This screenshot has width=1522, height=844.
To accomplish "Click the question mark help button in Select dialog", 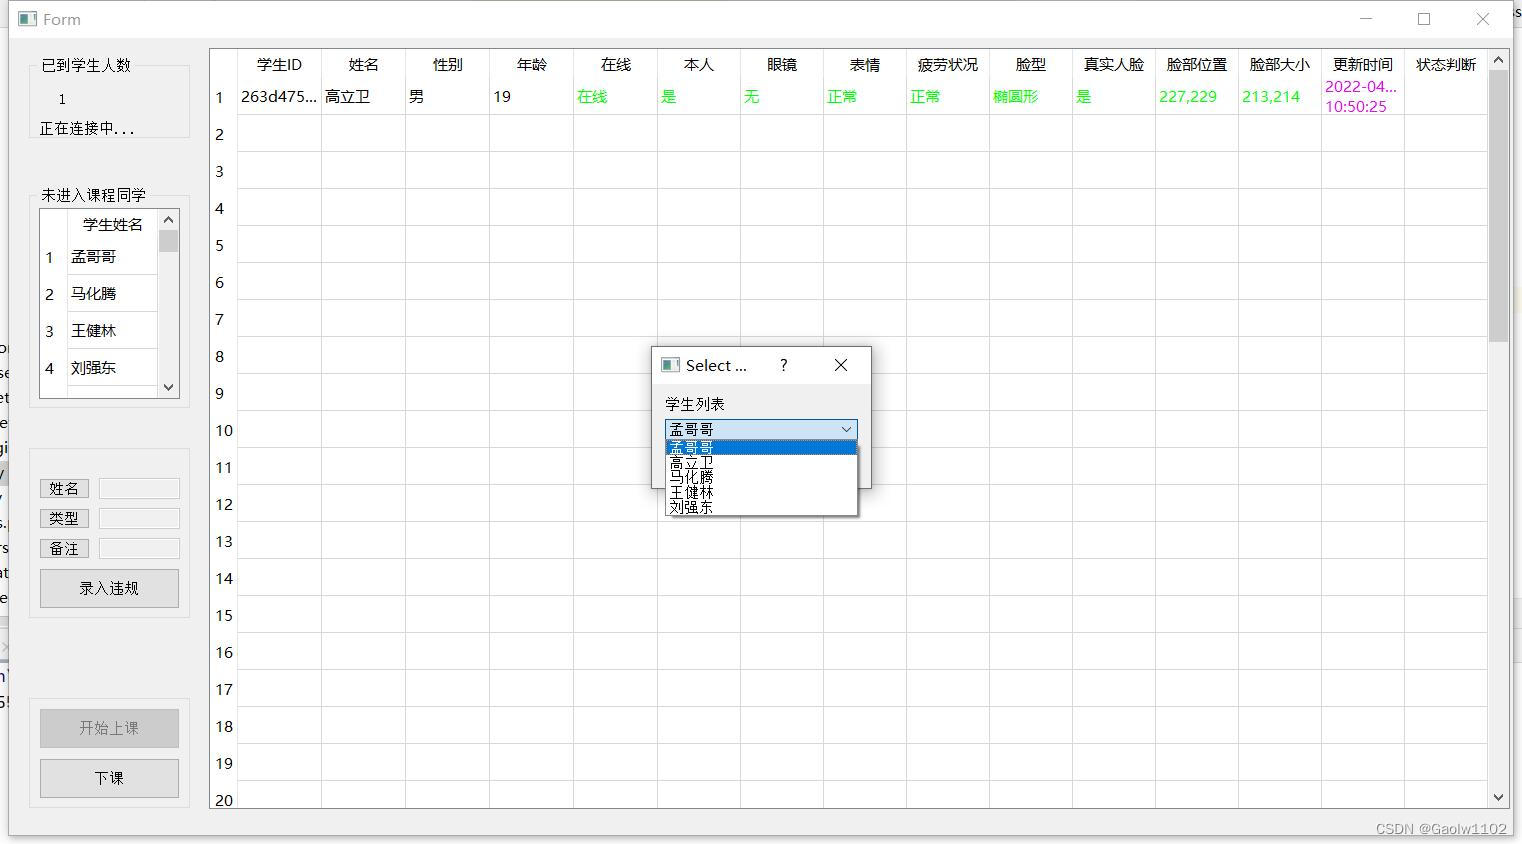I will 784,365.
